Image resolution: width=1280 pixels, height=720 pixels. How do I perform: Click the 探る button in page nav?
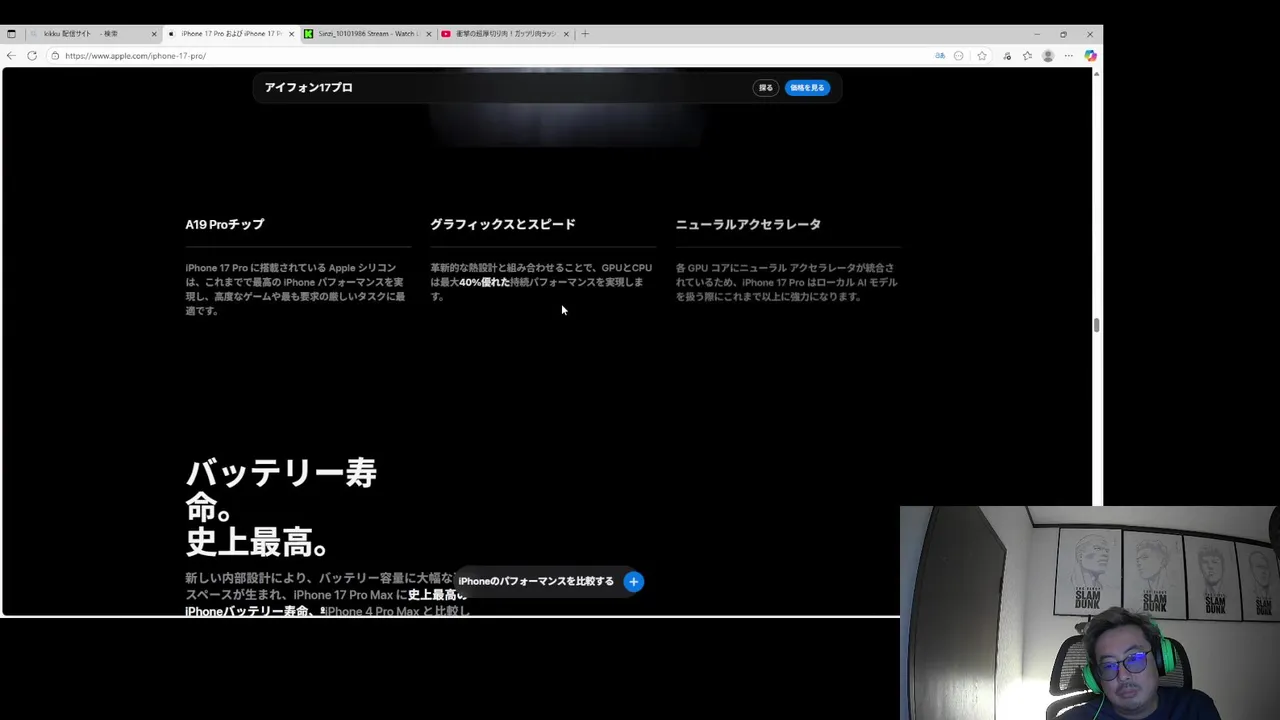point(765,88)
